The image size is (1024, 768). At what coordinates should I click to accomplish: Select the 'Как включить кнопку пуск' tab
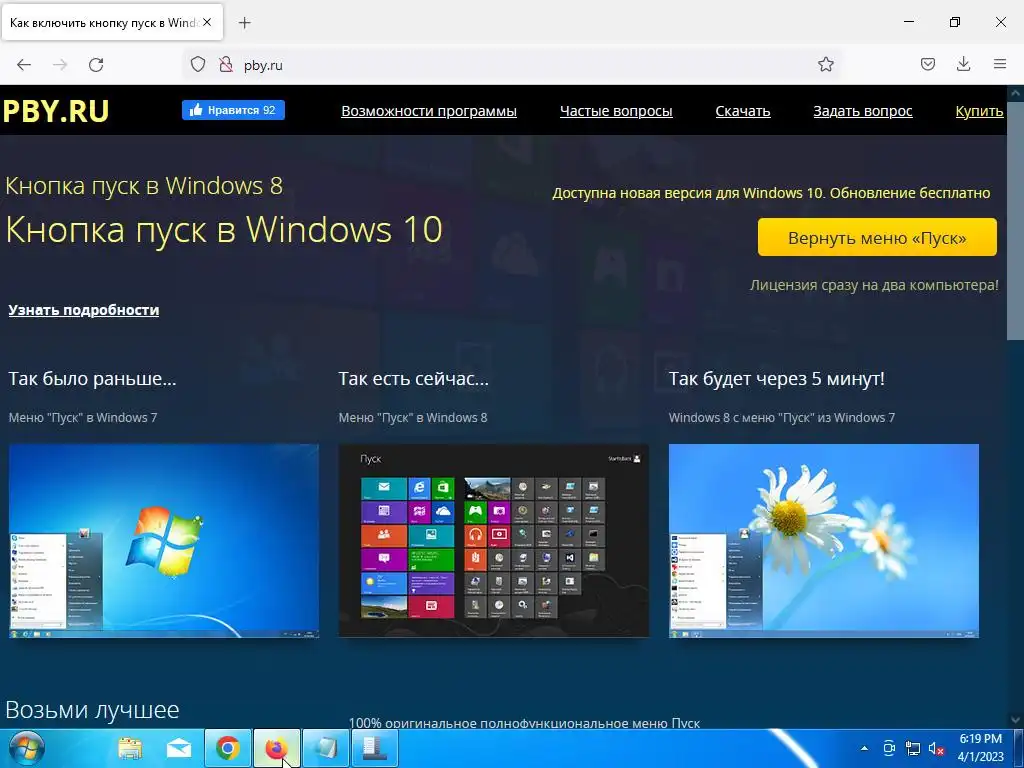[x=112, y=23]
